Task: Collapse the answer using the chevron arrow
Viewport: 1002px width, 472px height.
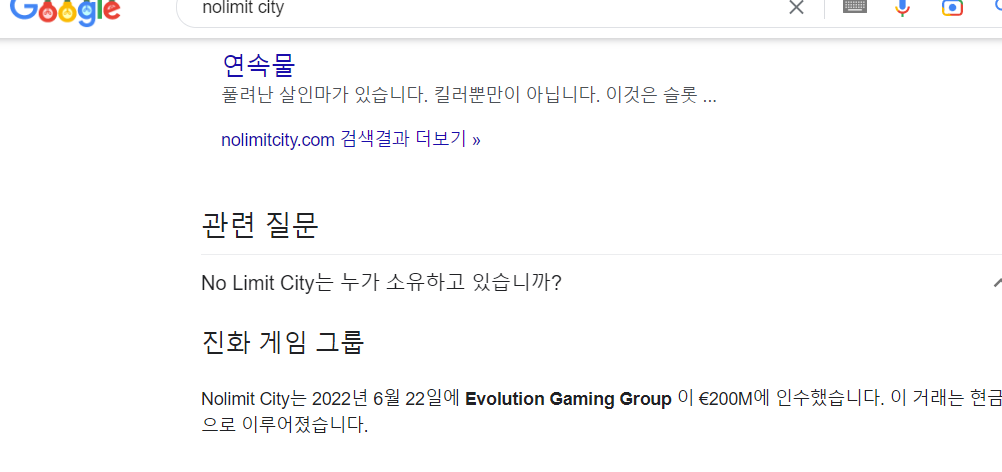Action: click(996, 282)
